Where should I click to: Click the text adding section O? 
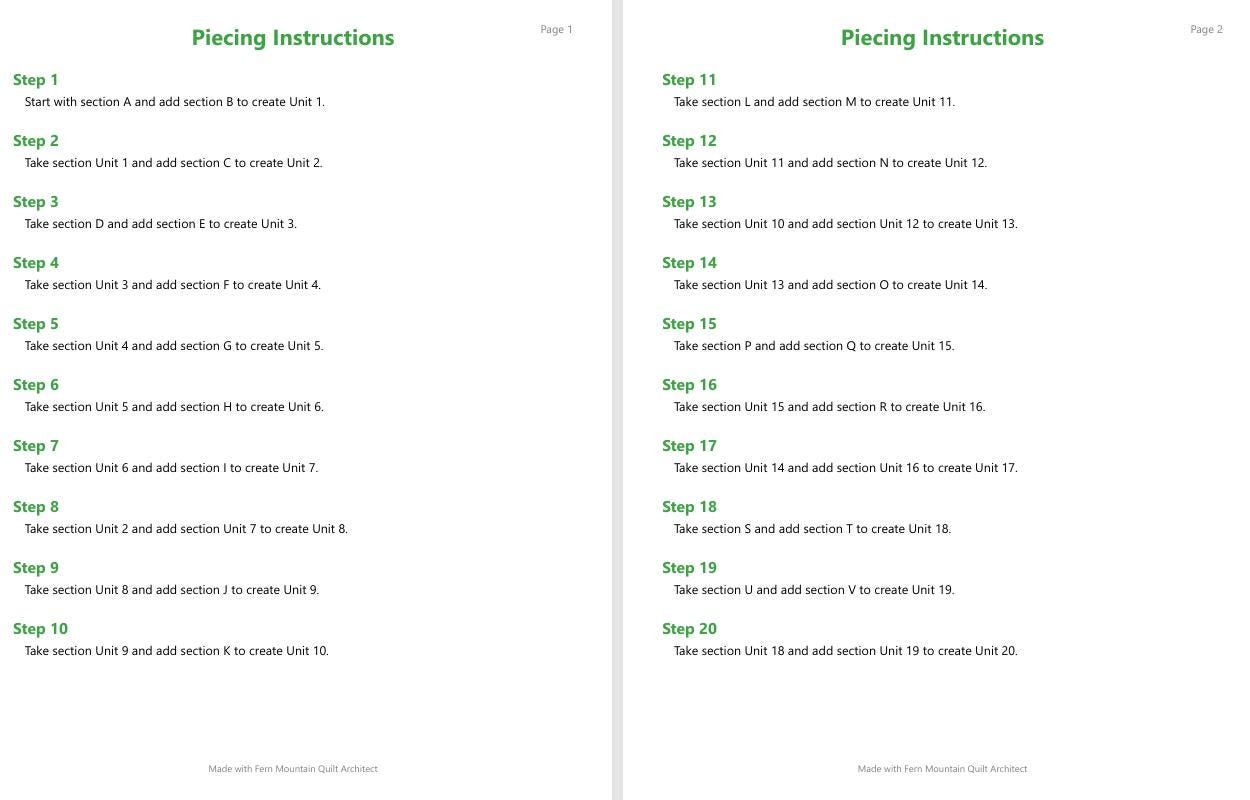[x=830, y=285]
